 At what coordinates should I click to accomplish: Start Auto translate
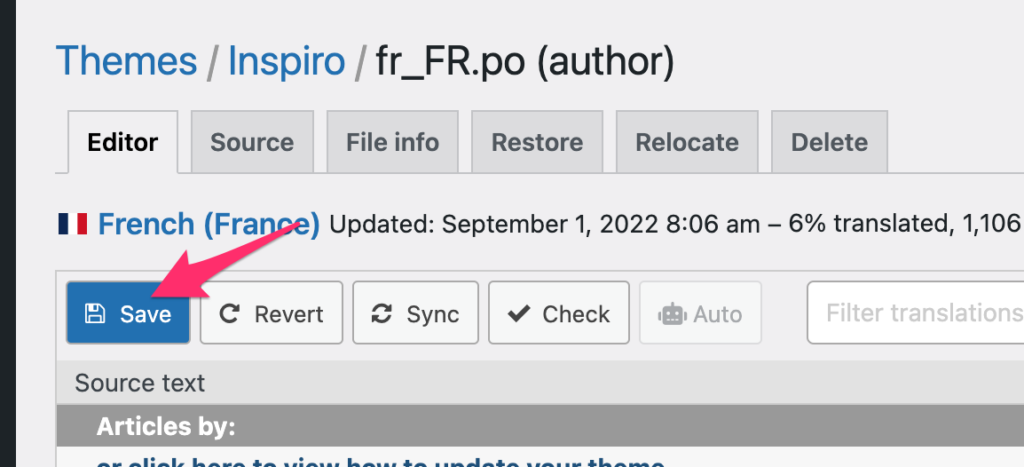pyautogui.click(x=701, y=313)
